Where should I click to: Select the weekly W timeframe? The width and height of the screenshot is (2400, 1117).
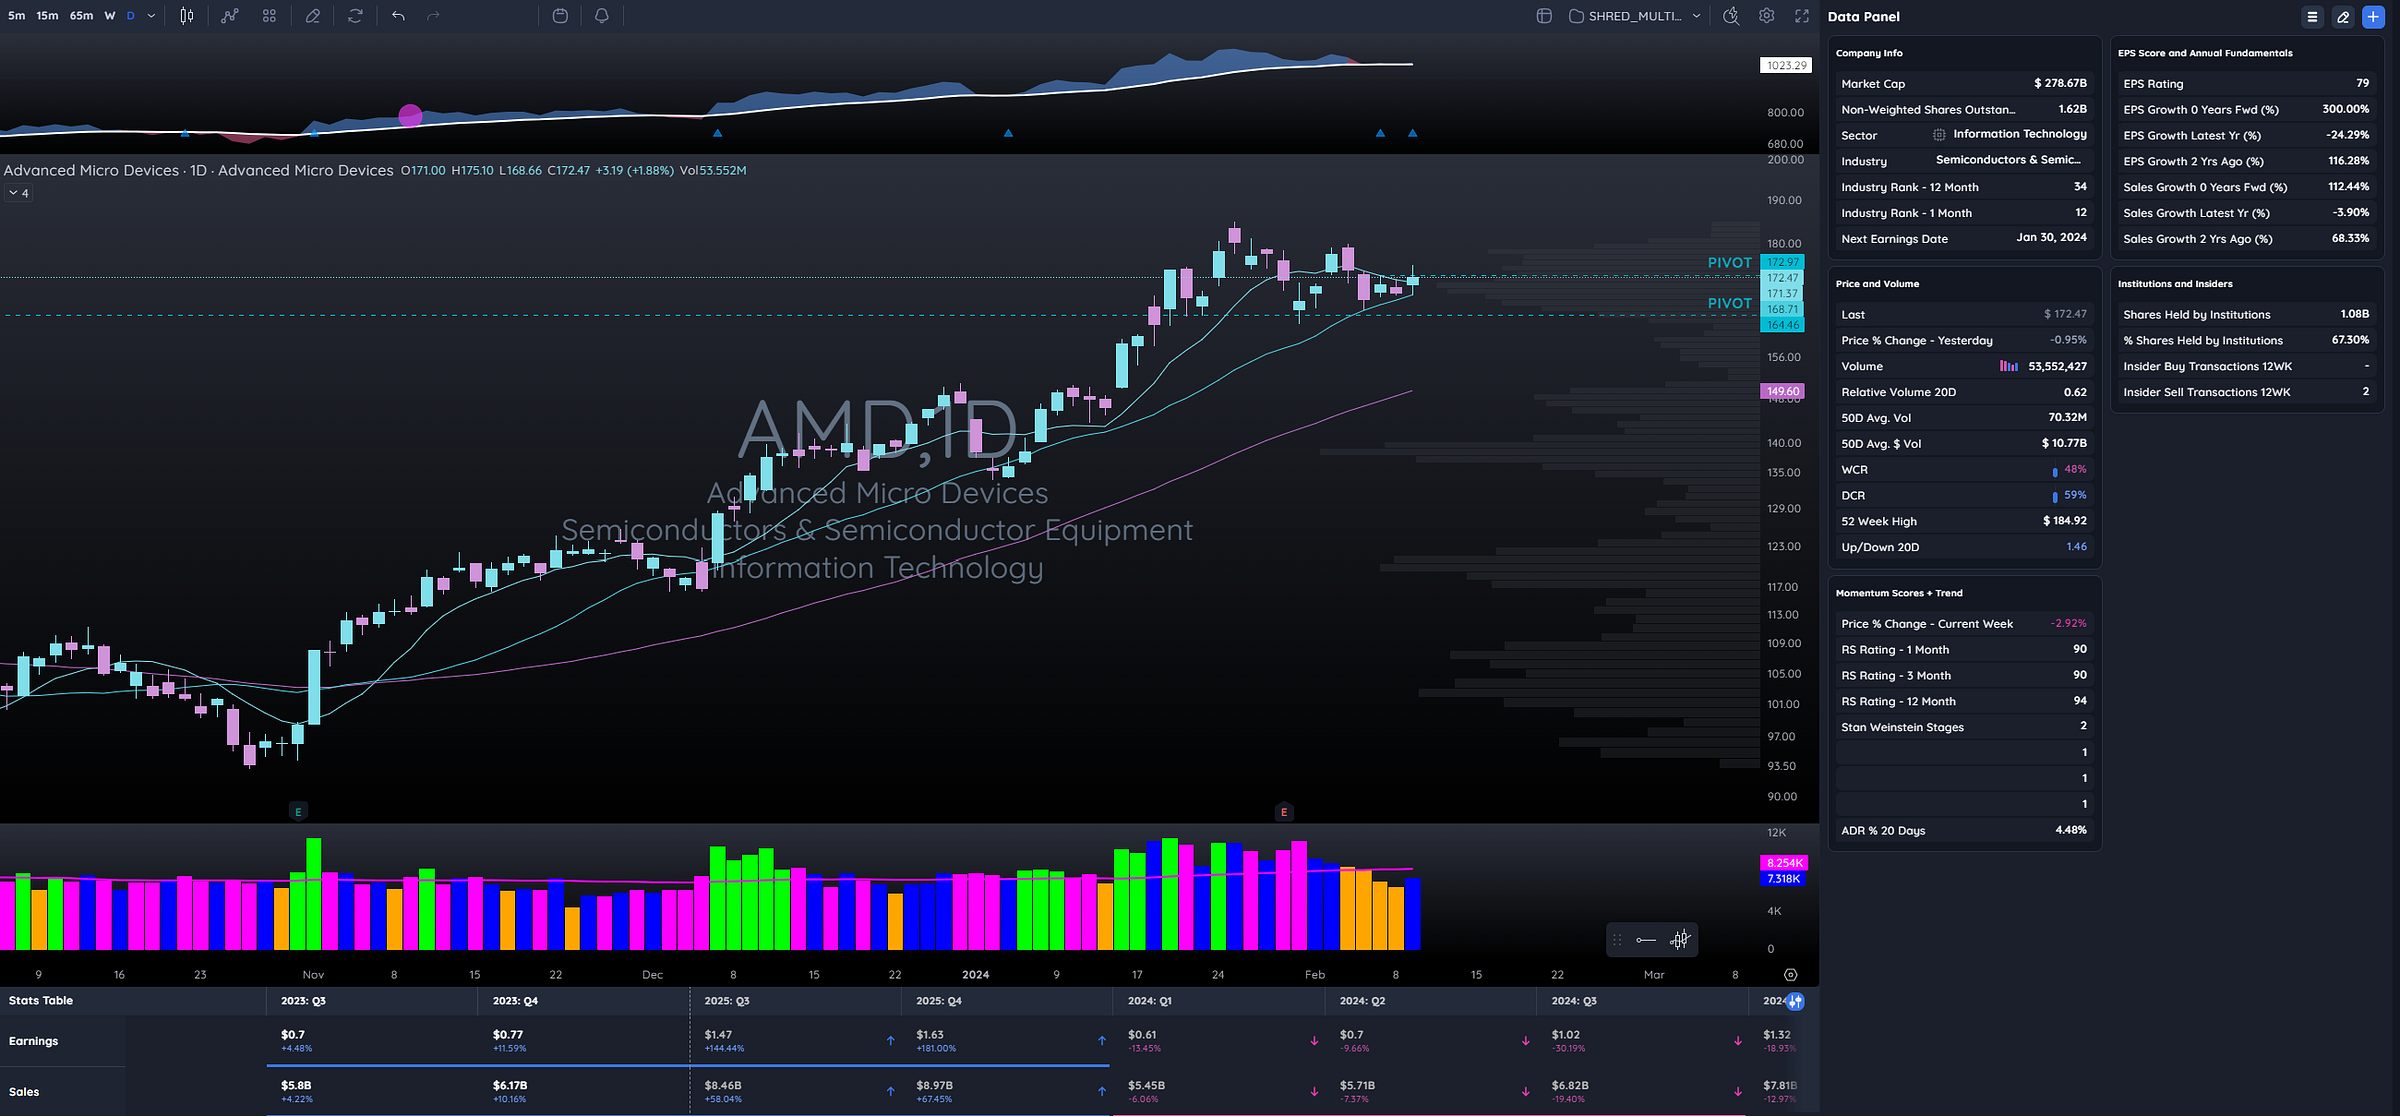110,16
